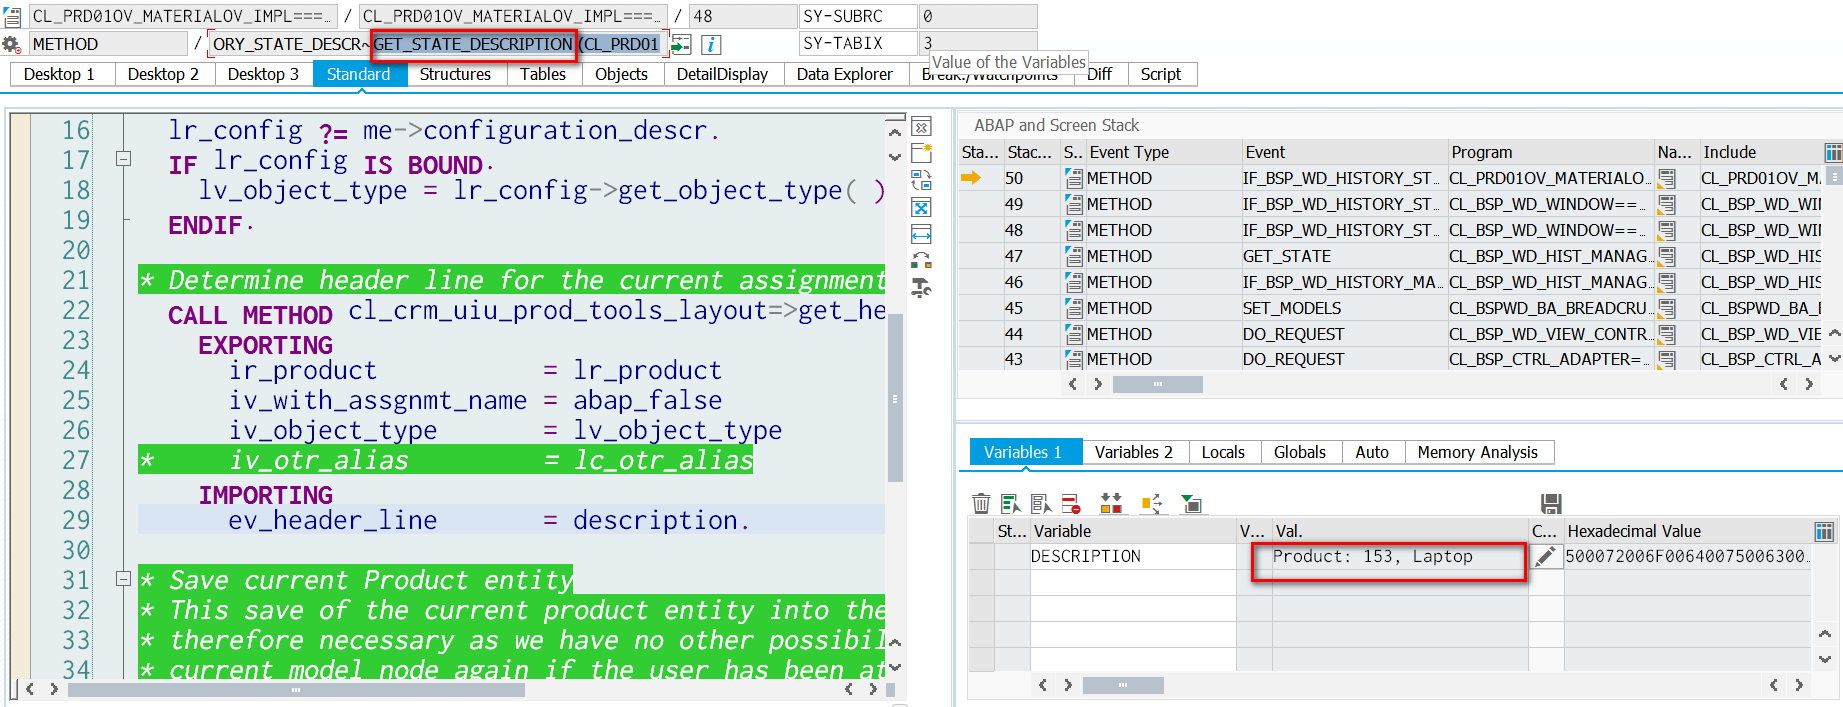Click the new tool icon with star

coord(922,153)
